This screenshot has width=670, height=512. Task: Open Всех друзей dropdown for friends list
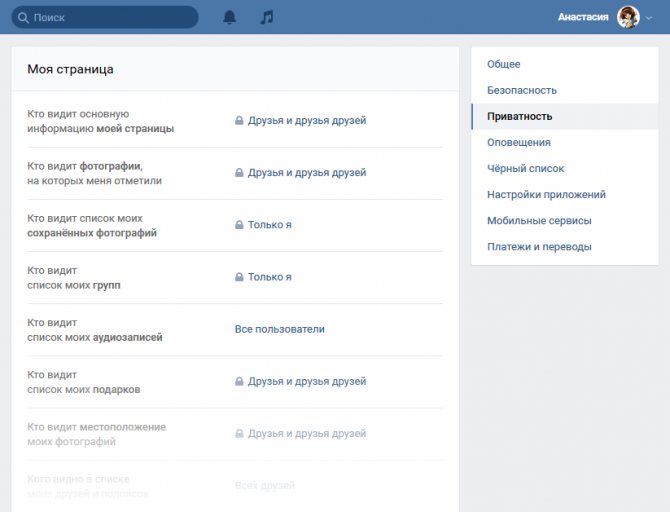pos(264,486)
